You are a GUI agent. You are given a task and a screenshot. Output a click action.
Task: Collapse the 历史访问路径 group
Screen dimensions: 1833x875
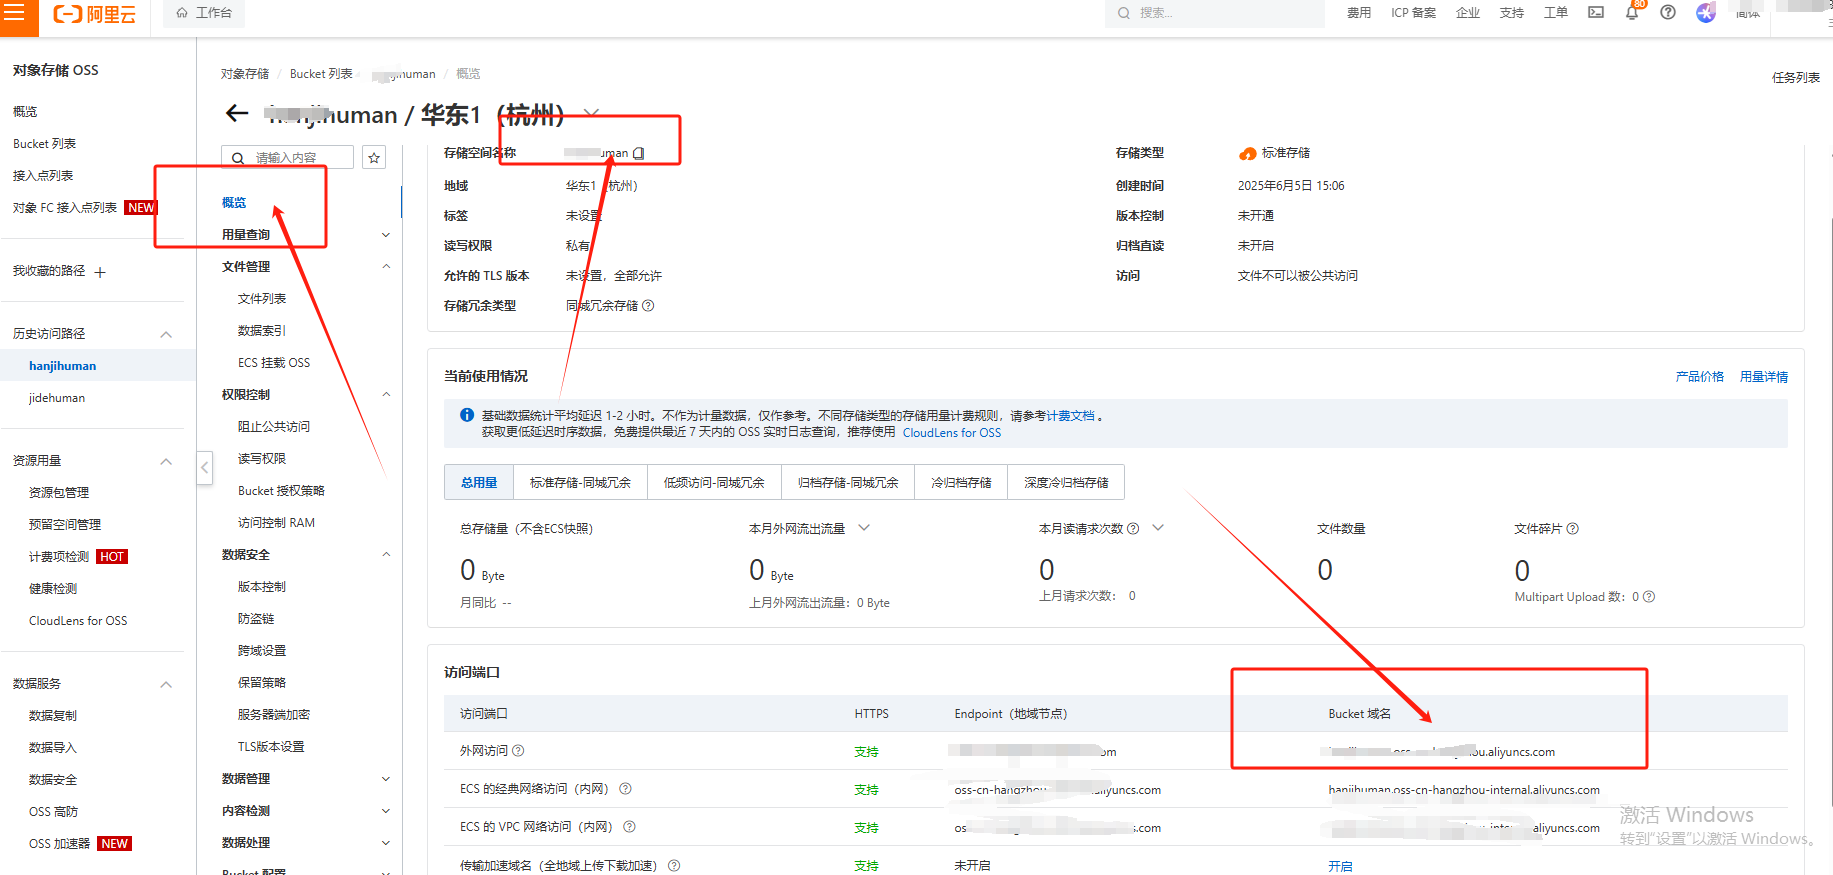(x=166, y=334)
